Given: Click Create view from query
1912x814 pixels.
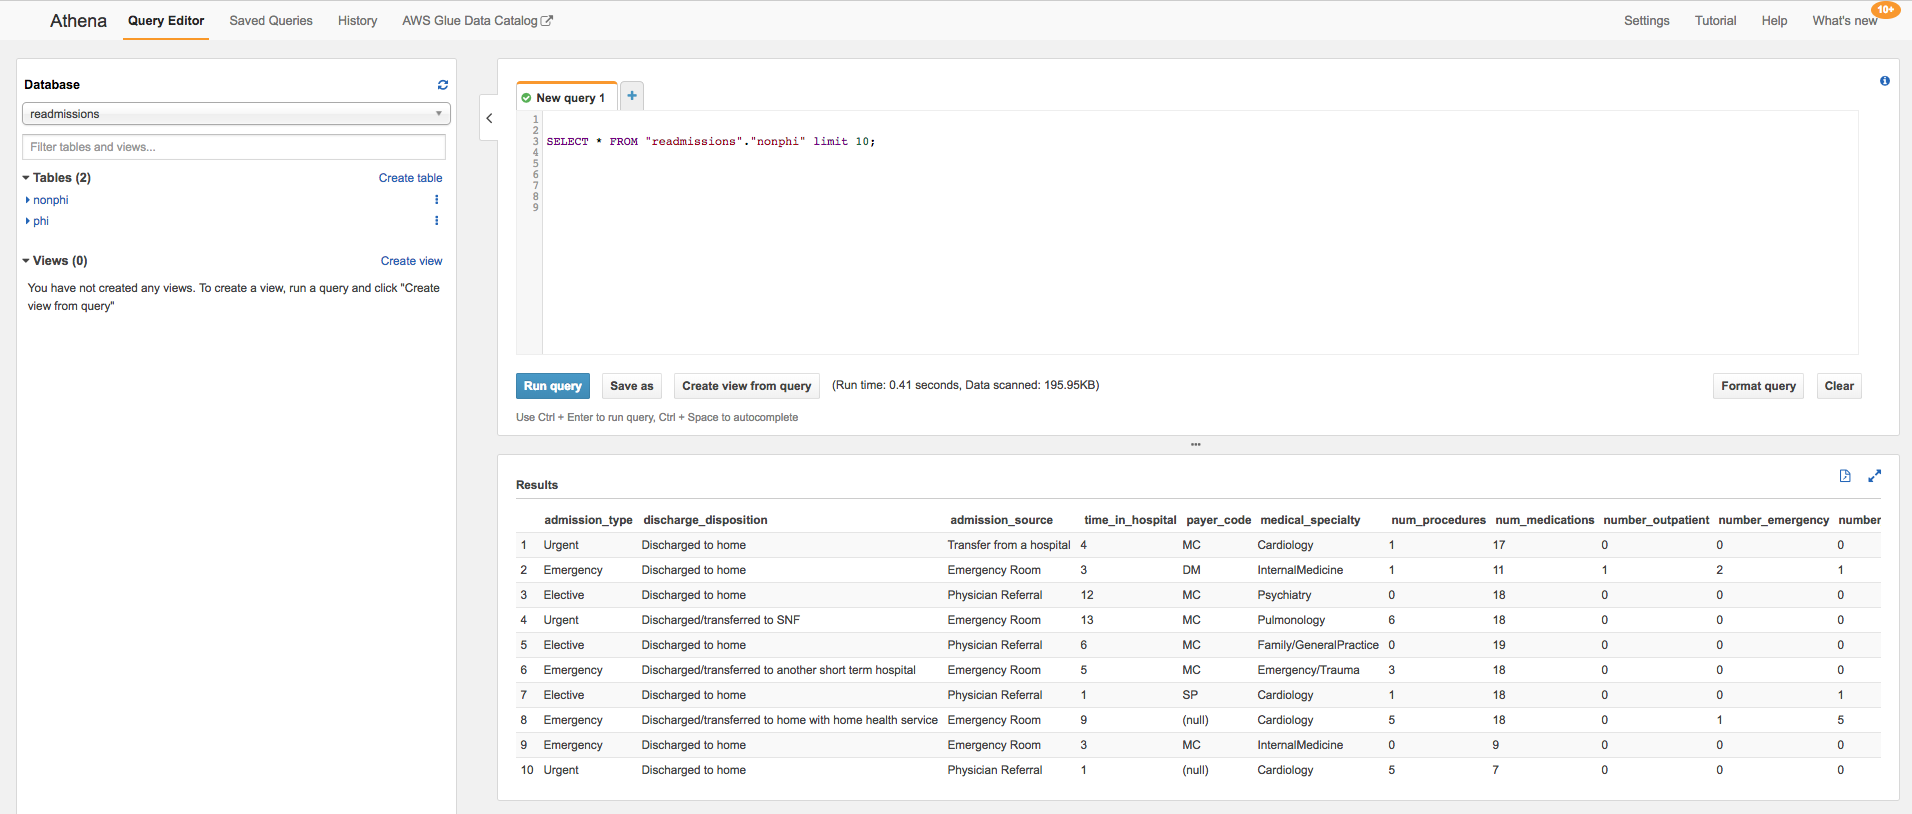Looking at the screenshot, I should pos(746,386).
